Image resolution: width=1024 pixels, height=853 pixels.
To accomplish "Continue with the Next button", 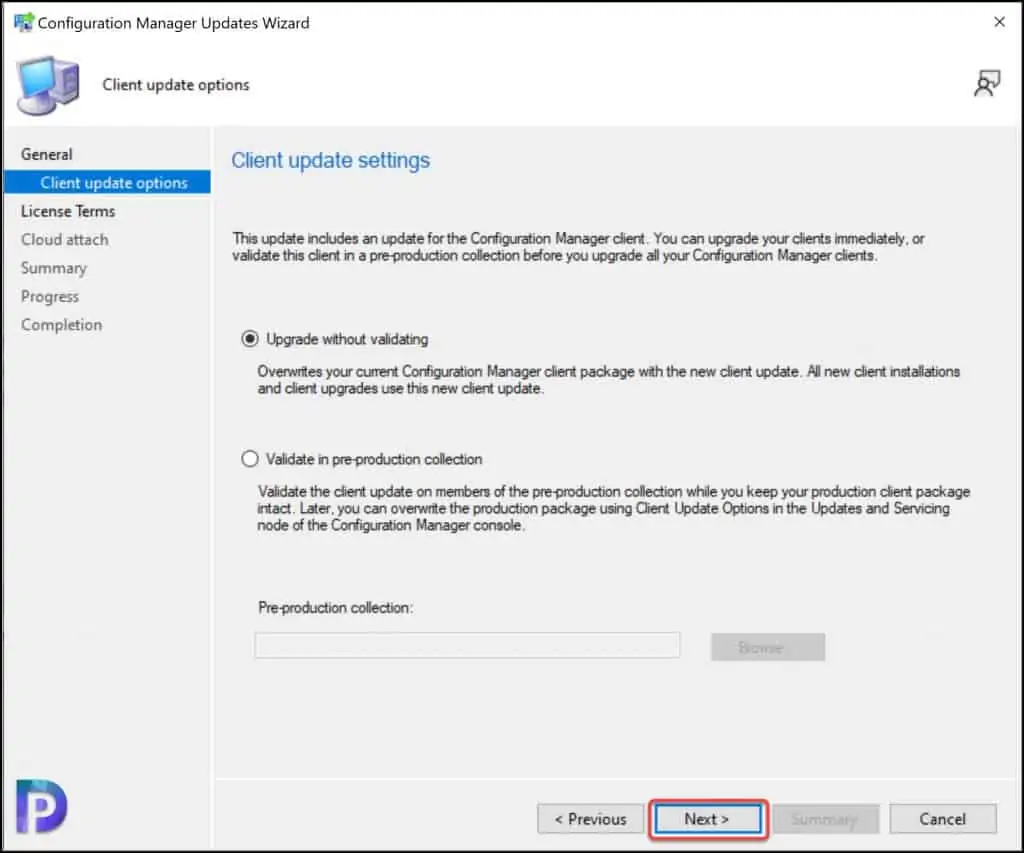I will coord(708,819).
